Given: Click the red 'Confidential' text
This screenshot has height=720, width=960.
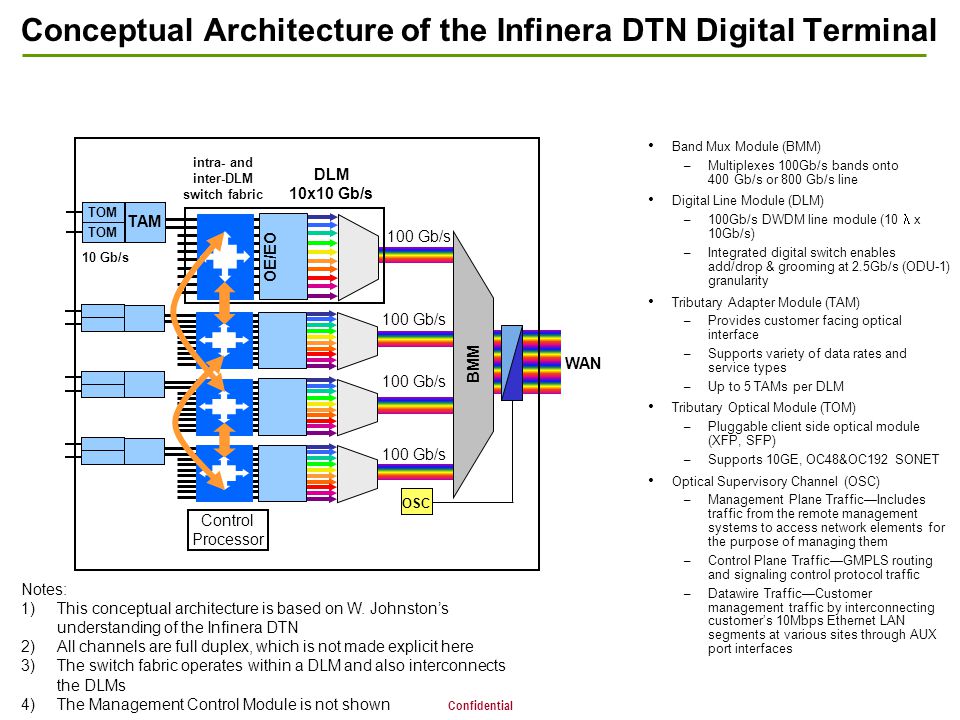Looking at the screenshot, I should [x=480, y=705].
